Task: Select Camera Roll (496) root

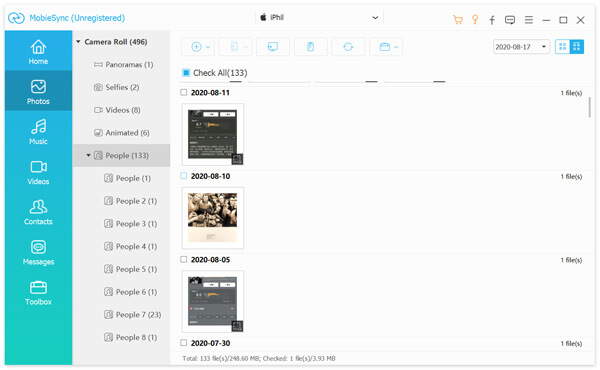Action: tap(116, 42)
